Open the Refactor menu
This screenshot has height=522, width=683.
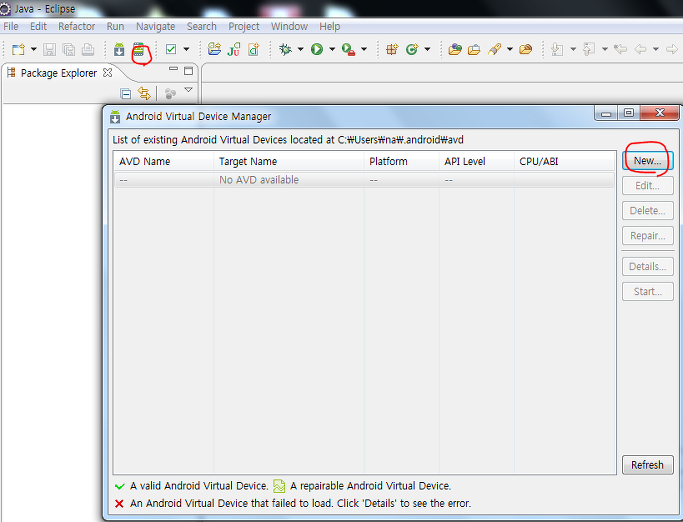[77, 27]
